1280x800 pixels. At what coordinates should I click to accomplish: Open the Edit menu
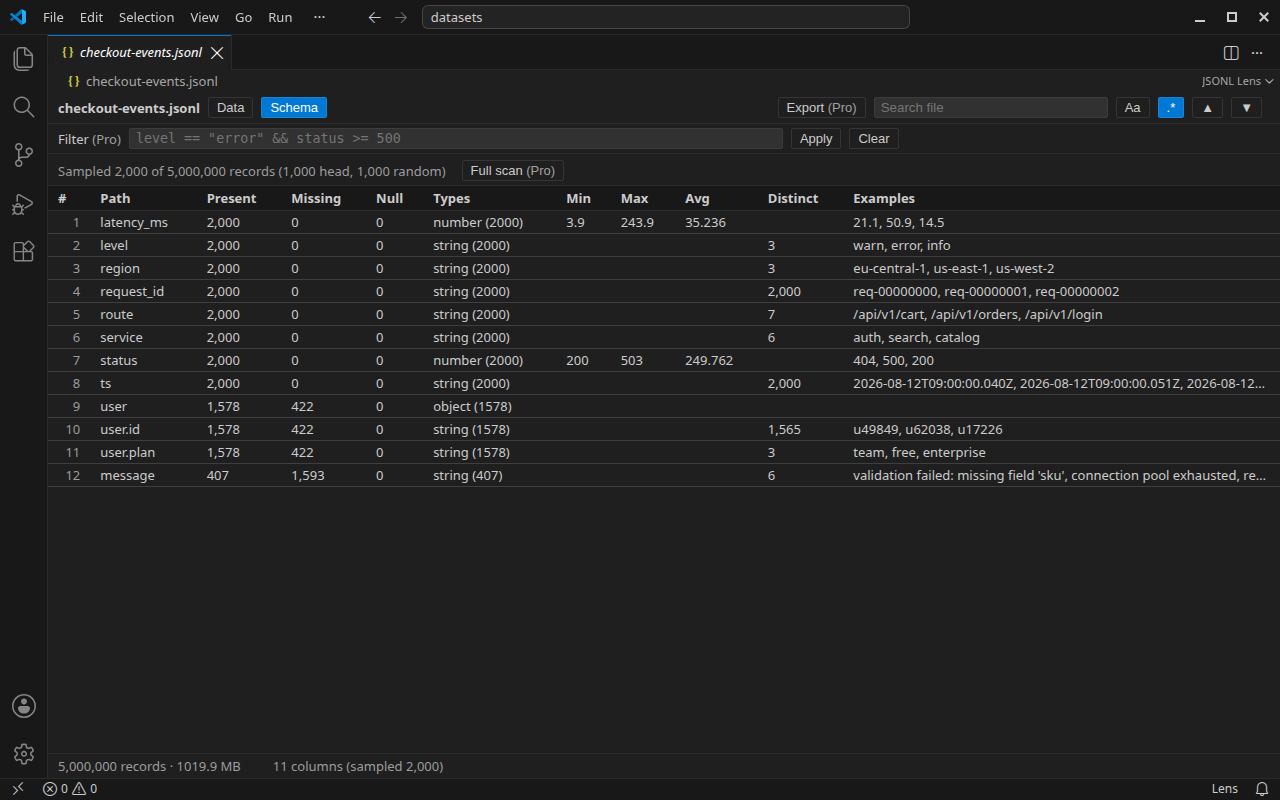(x=91, y=17)
